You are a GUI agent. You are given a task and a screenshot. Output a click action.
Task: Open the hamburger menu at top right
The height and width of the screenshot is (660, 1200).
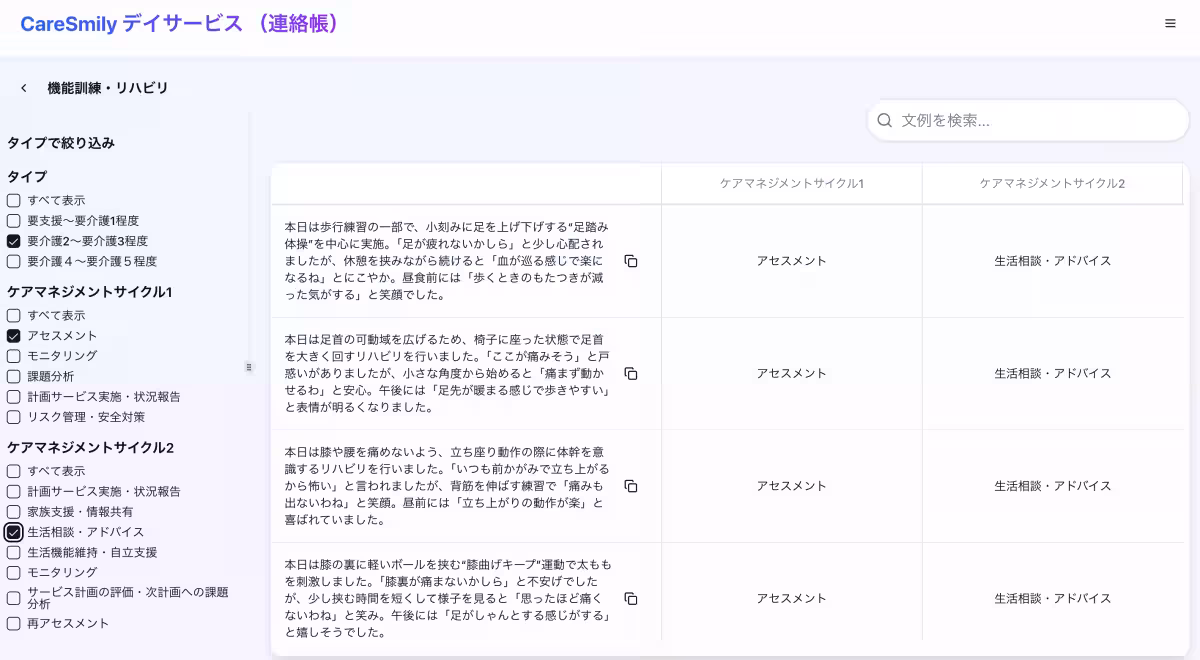point(1168,23)
